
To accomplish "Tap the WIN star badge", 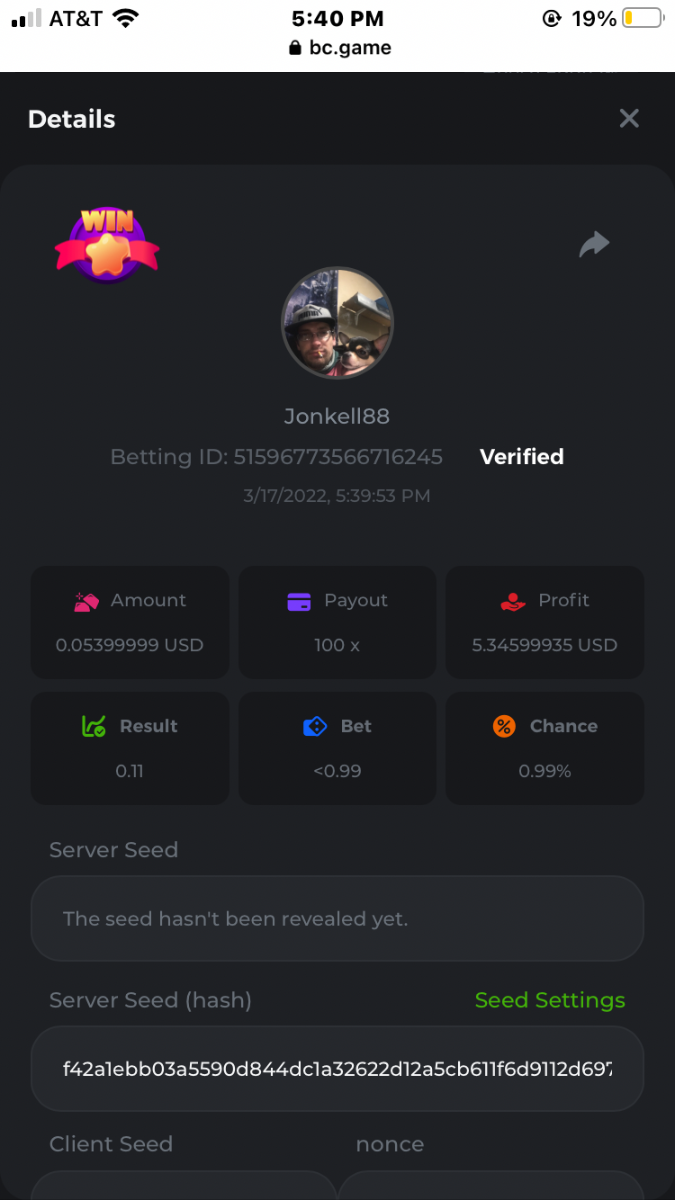I will pos(107,245).
